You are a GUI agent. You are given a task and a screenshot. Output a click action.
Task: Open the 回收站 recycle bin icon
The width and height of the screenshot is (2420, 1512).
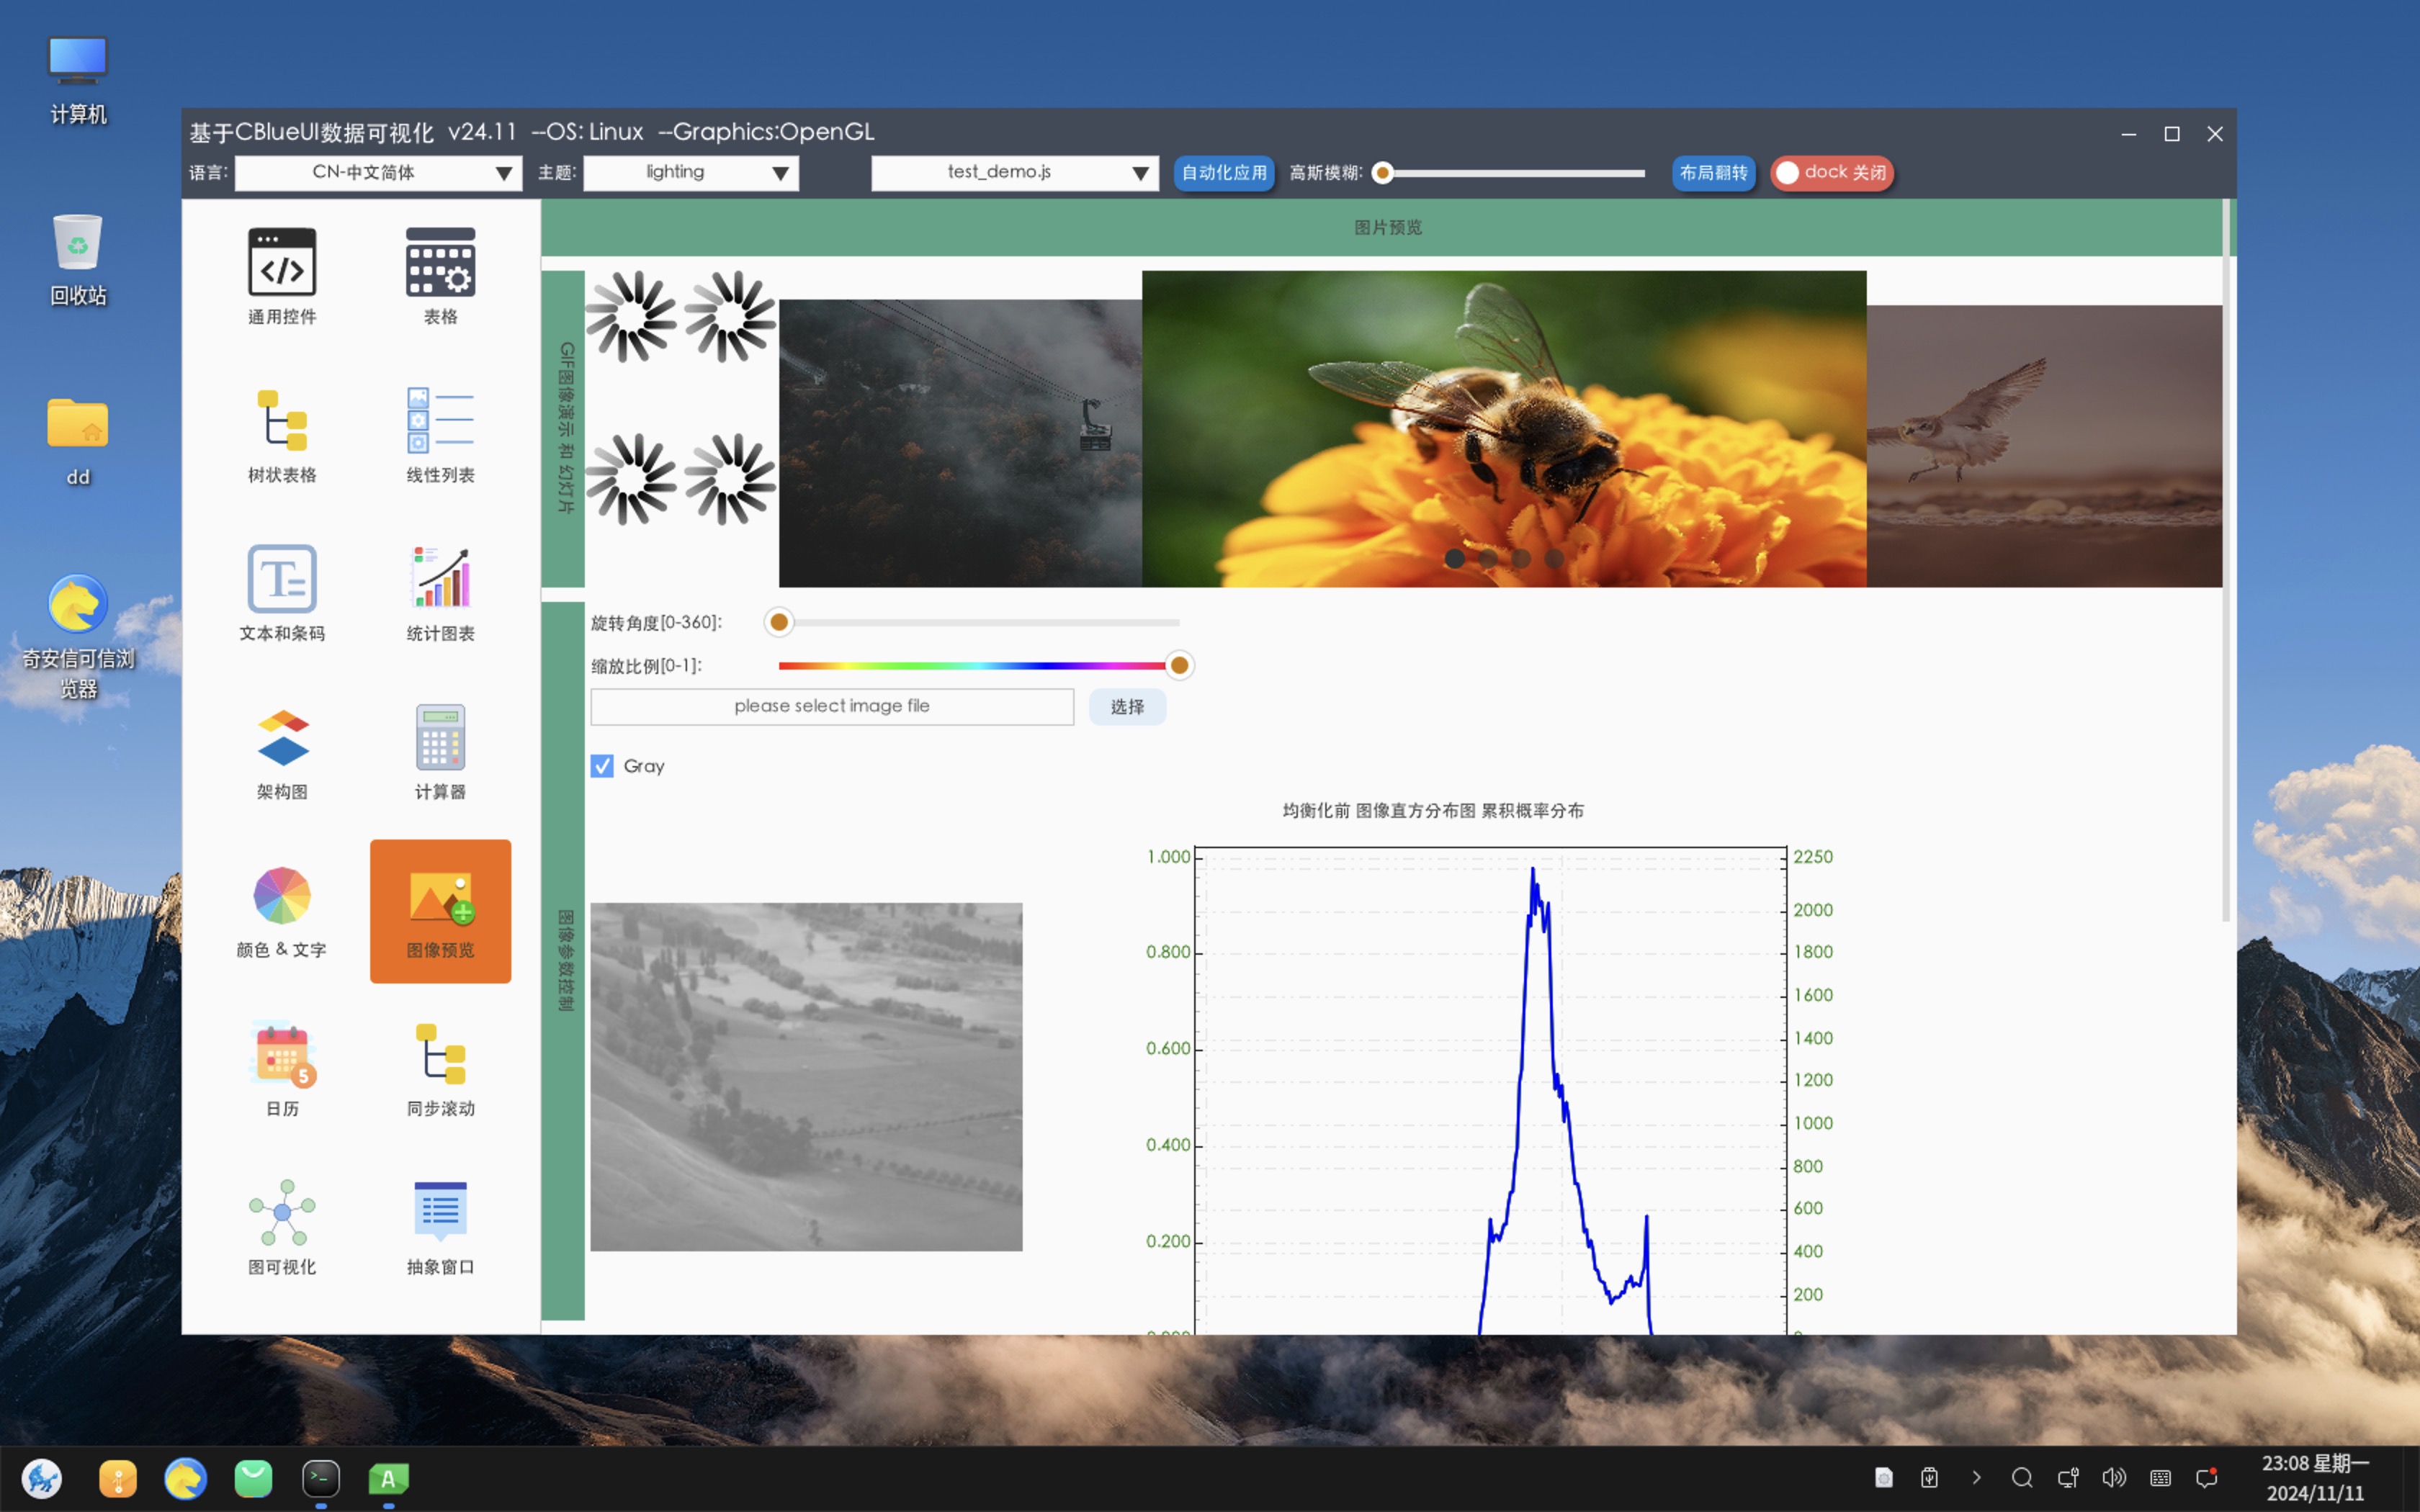pyautogui.click(x=78, y=260)
